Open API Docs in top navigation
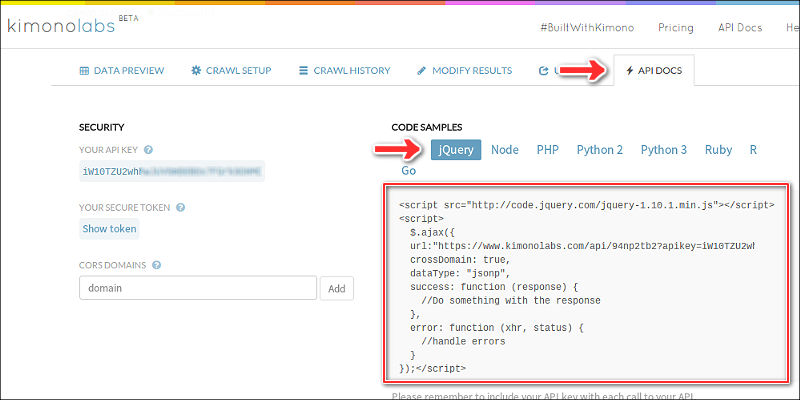The width and height of the screenshot is (800, 400). 740,28
